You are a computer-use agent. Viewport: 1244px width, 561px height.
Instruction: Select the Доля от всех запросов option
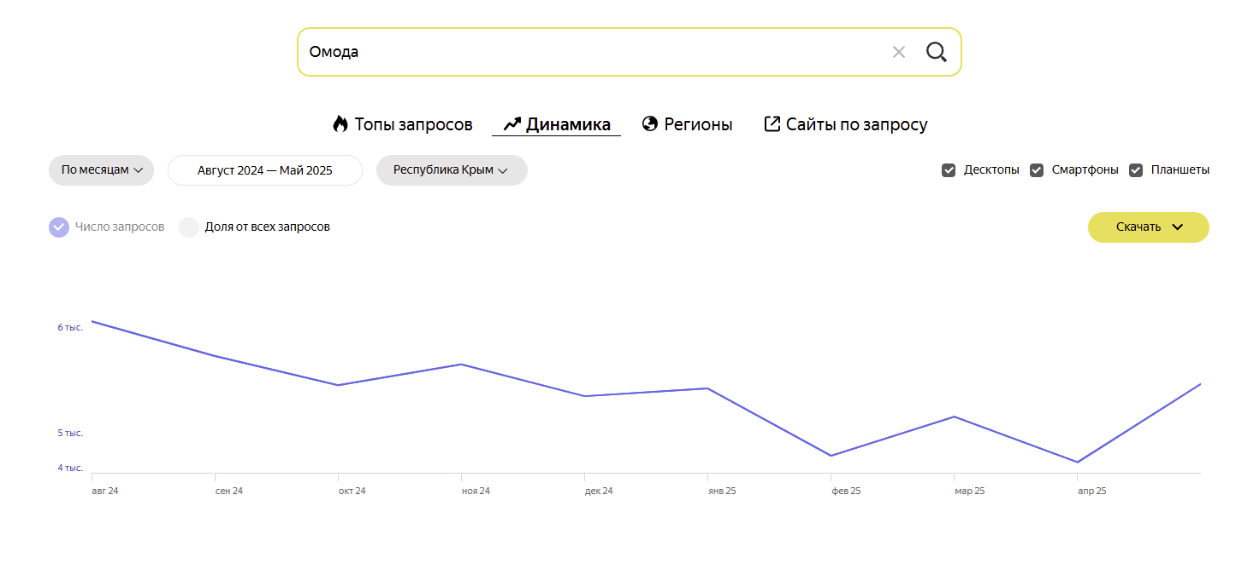[189, 227]
